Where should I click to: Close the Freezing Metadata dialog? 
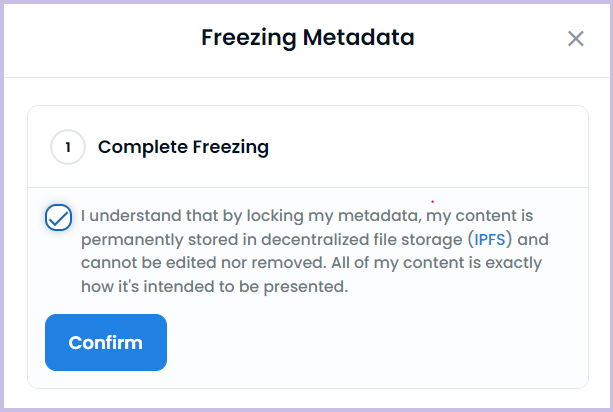tap(575, 39)
